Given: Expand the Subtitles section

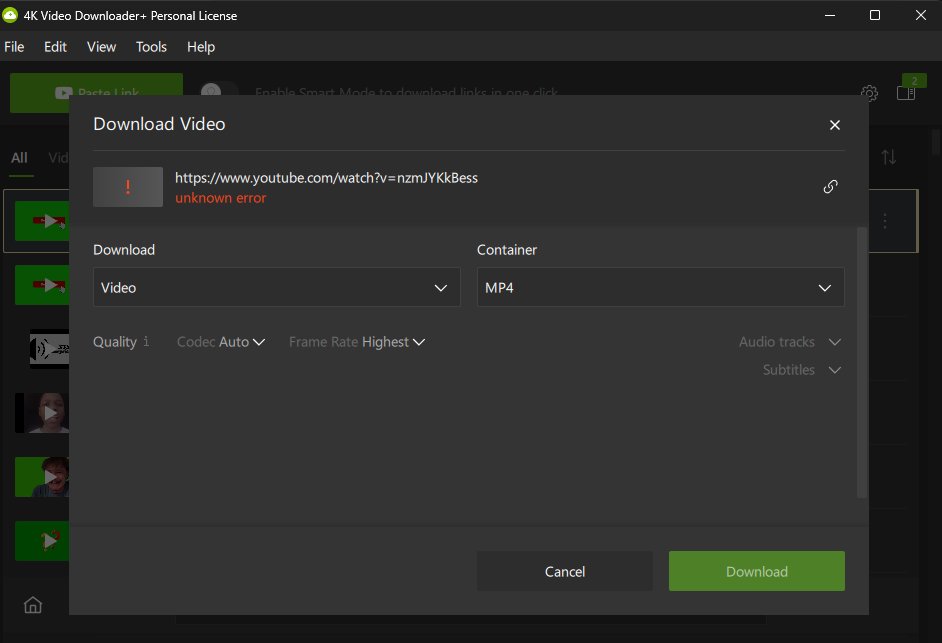Looking at the screenshot, I should 801,370.
